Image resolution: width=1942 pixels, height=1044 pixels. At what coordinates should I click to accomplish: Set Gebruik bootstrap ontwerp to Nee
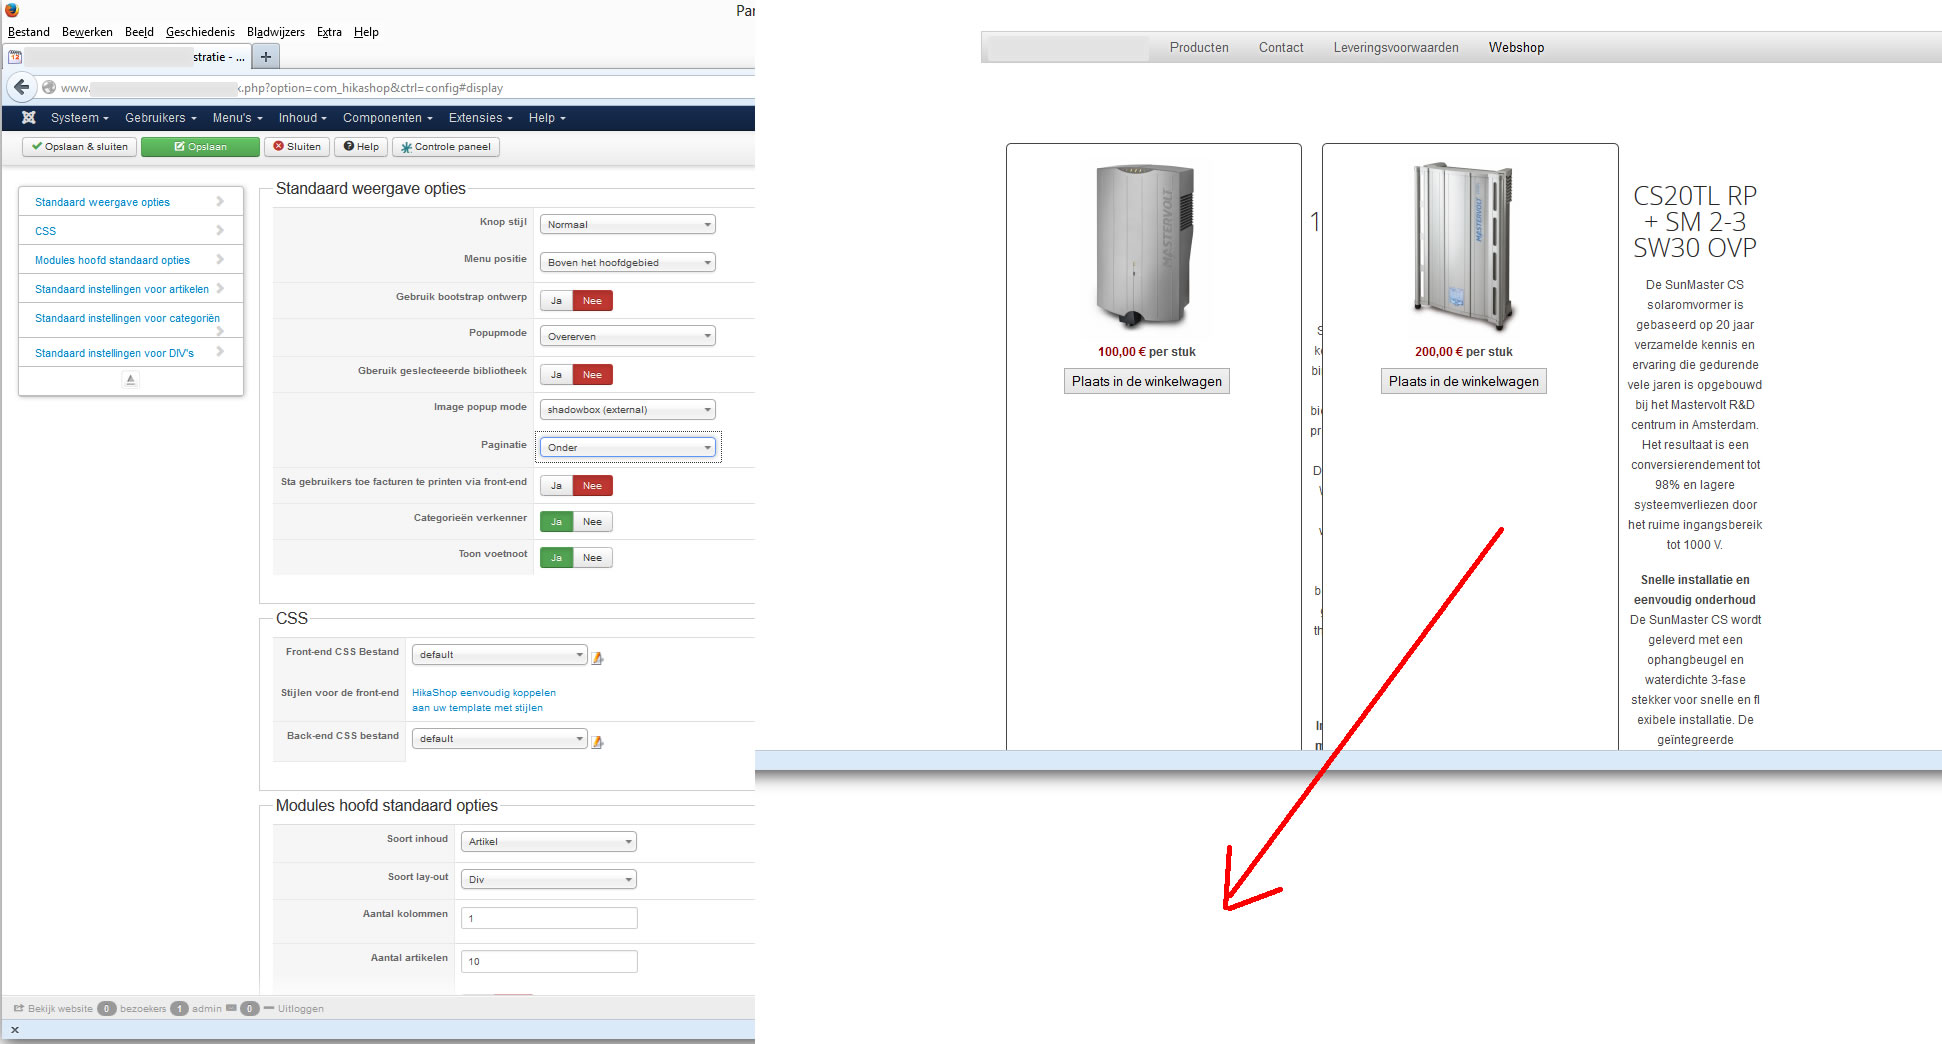[x=592, y=301]
